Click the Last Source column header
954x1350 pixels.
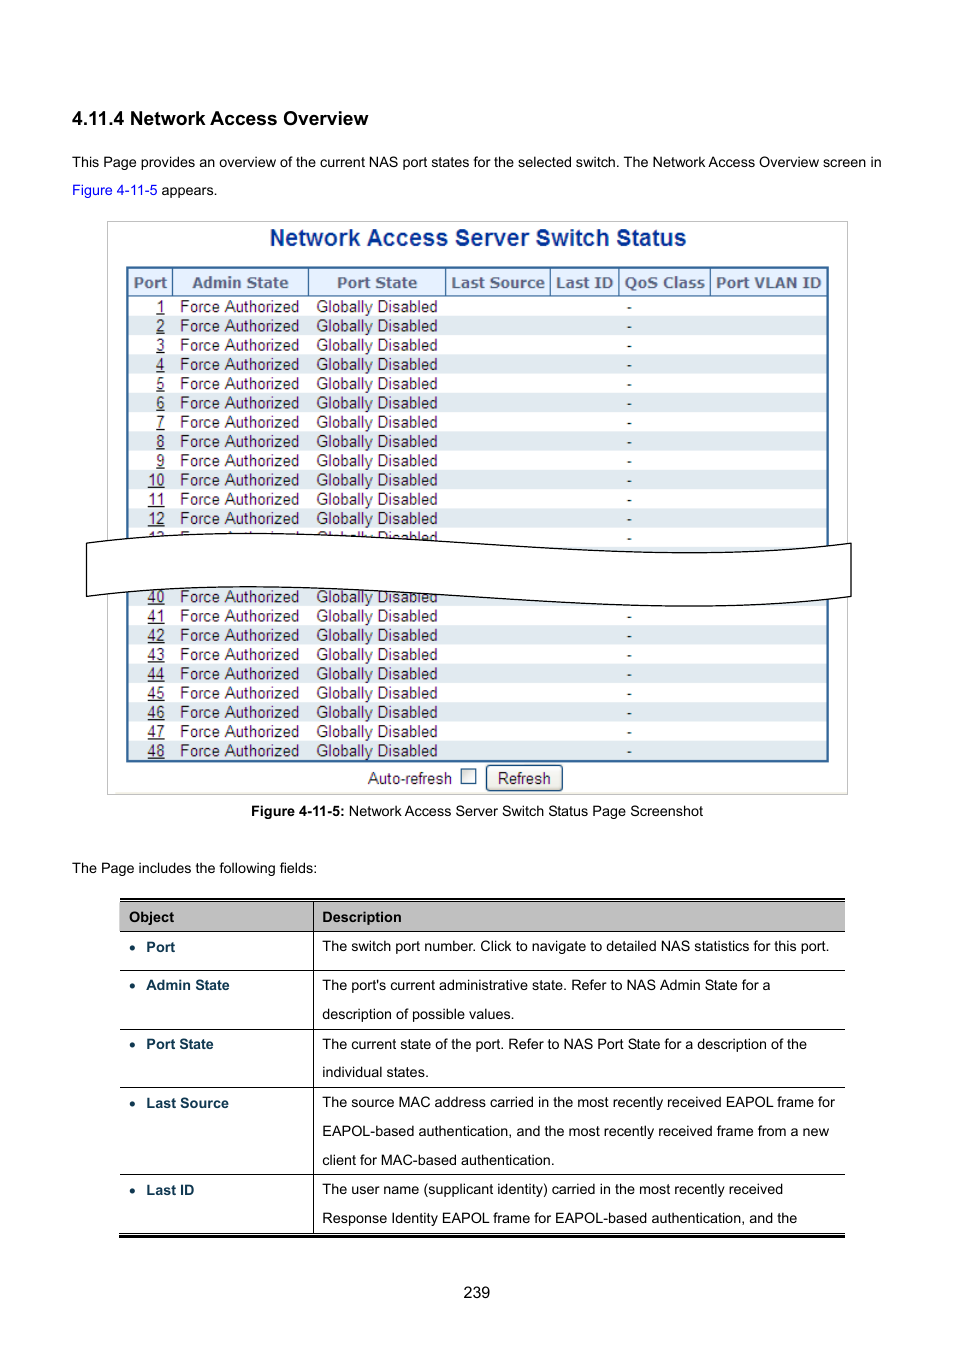click(497, 283)
